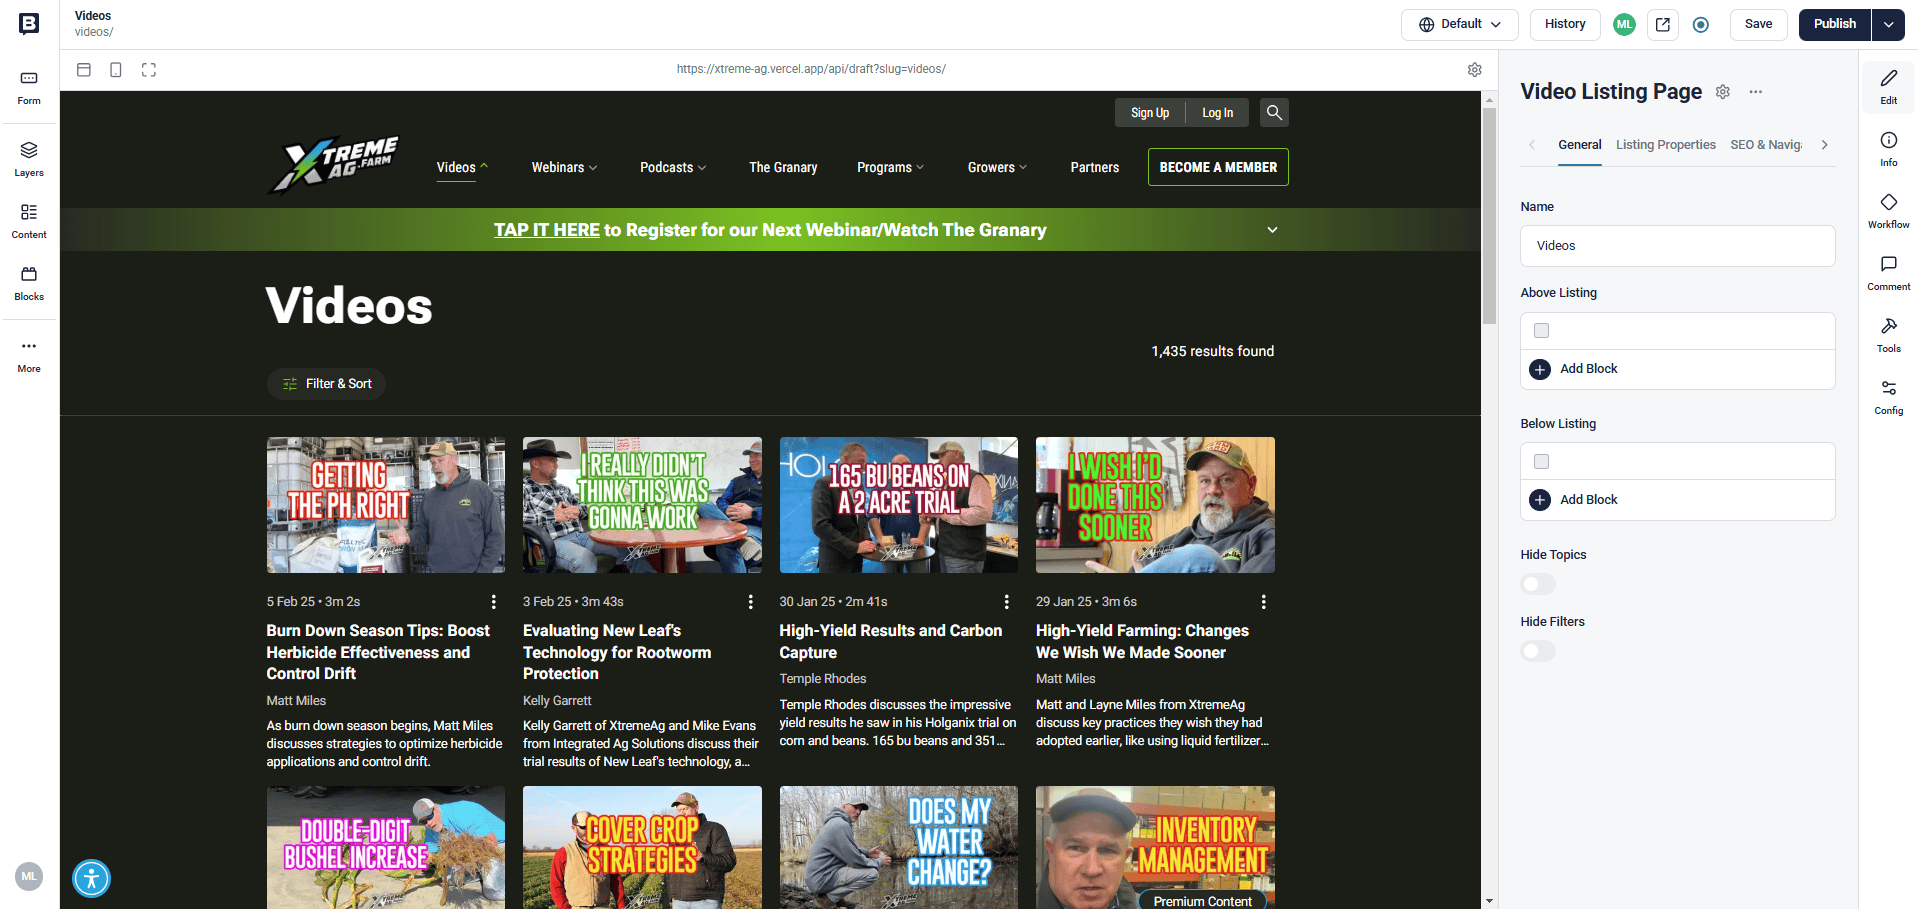Open the Tools panel

(x=1888, y=335)
